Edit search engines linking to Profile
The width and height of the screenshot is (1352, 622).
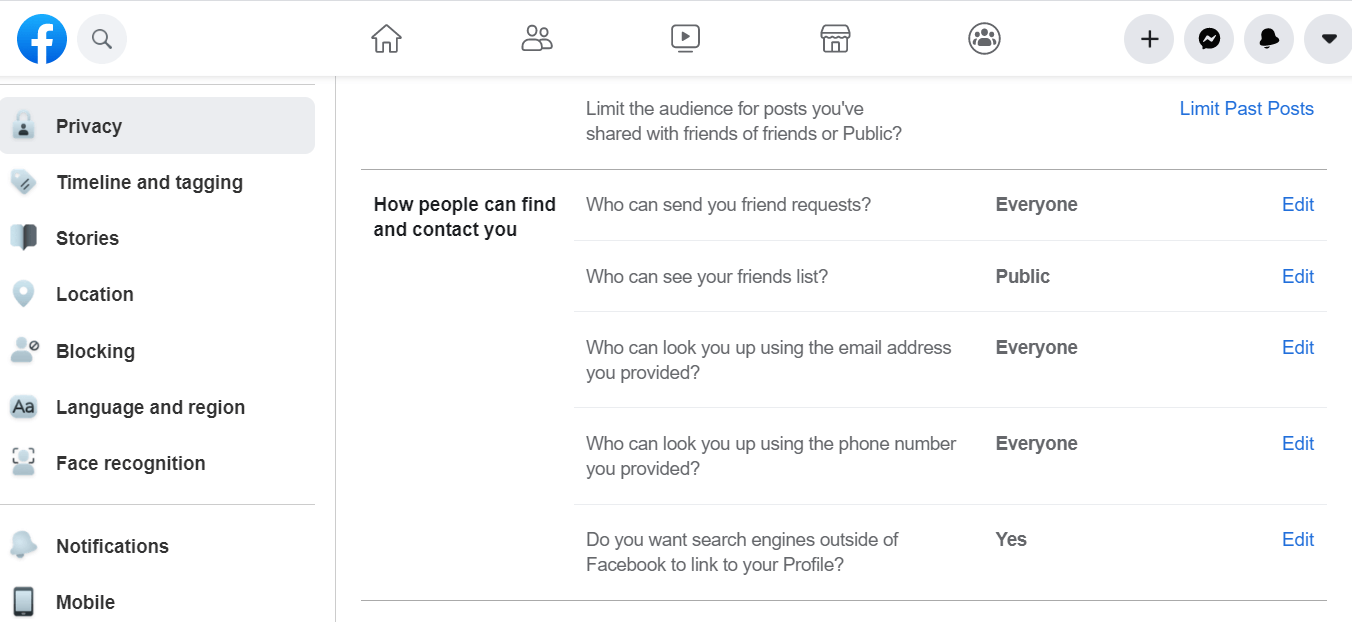coord(1298,540)
